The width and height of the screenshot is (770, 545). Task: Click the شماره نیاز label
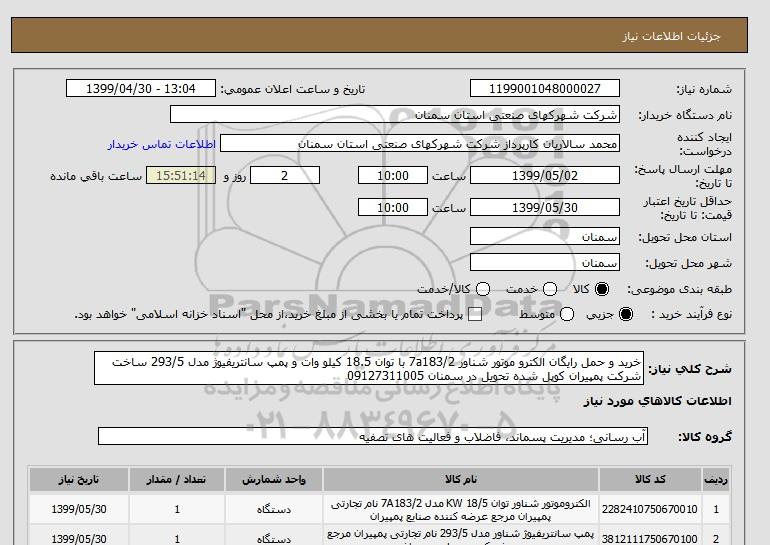click(x=704, y=89)
